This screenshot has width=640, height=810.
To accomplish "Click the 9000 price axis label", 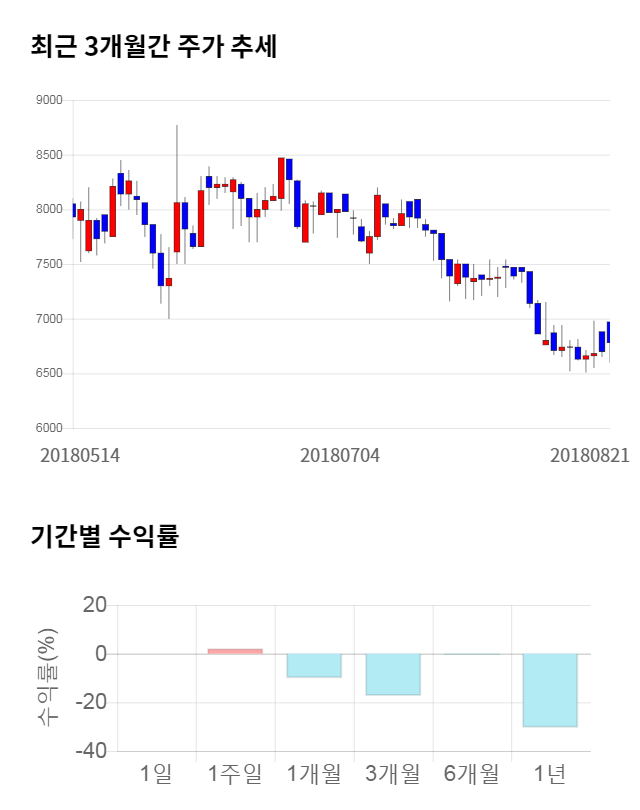I will (x=48, y=100).
